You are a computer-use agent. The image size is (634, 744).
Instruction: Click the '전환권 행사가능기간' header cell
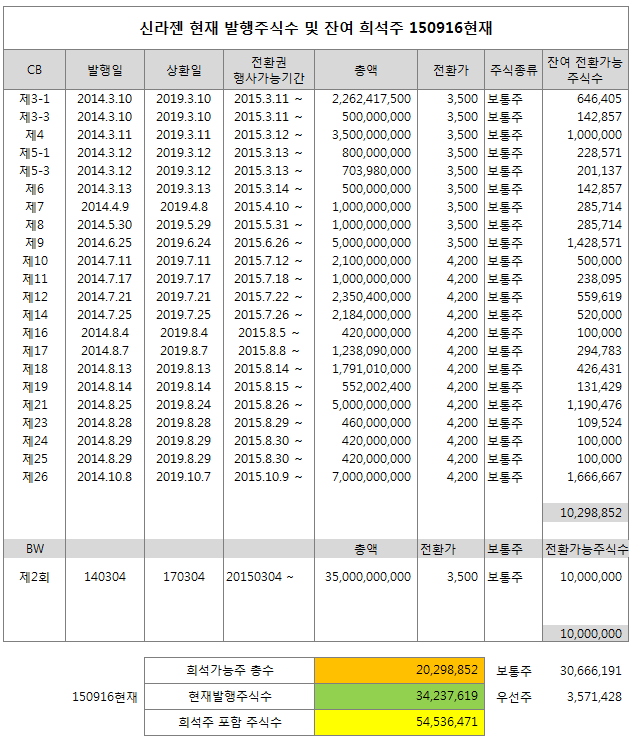(x=269, y=70)
